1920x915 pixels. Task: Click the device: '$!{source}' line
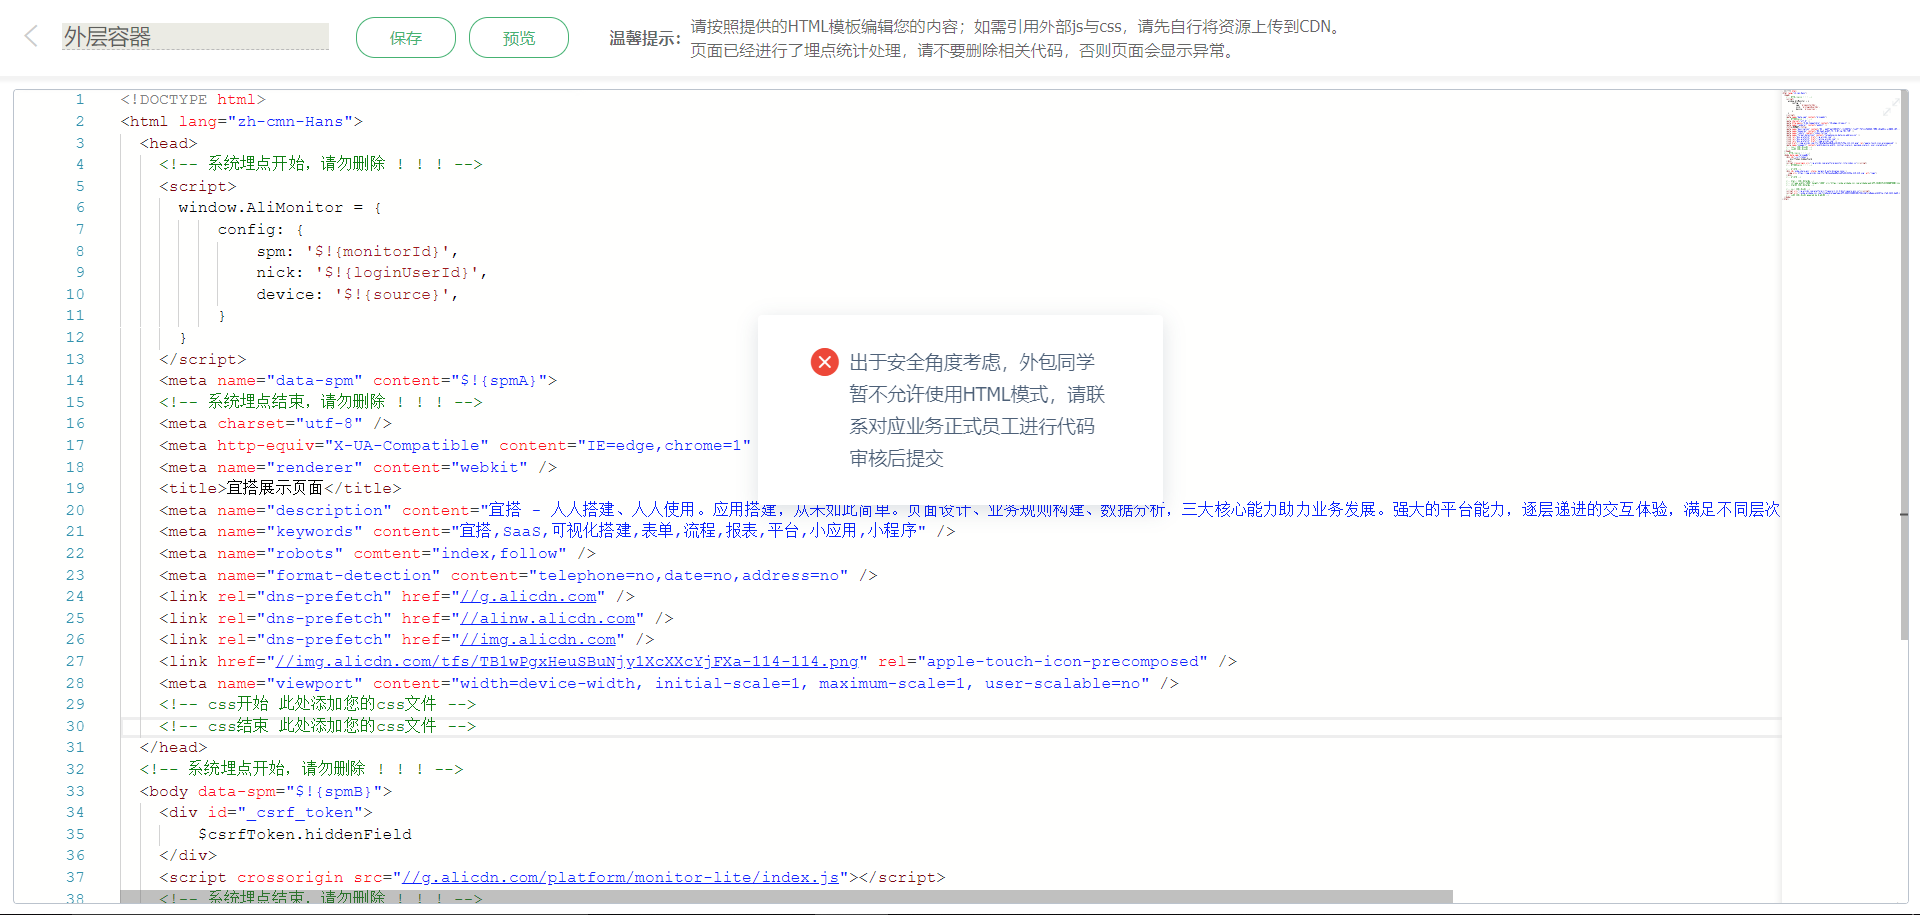pos(357,295)
